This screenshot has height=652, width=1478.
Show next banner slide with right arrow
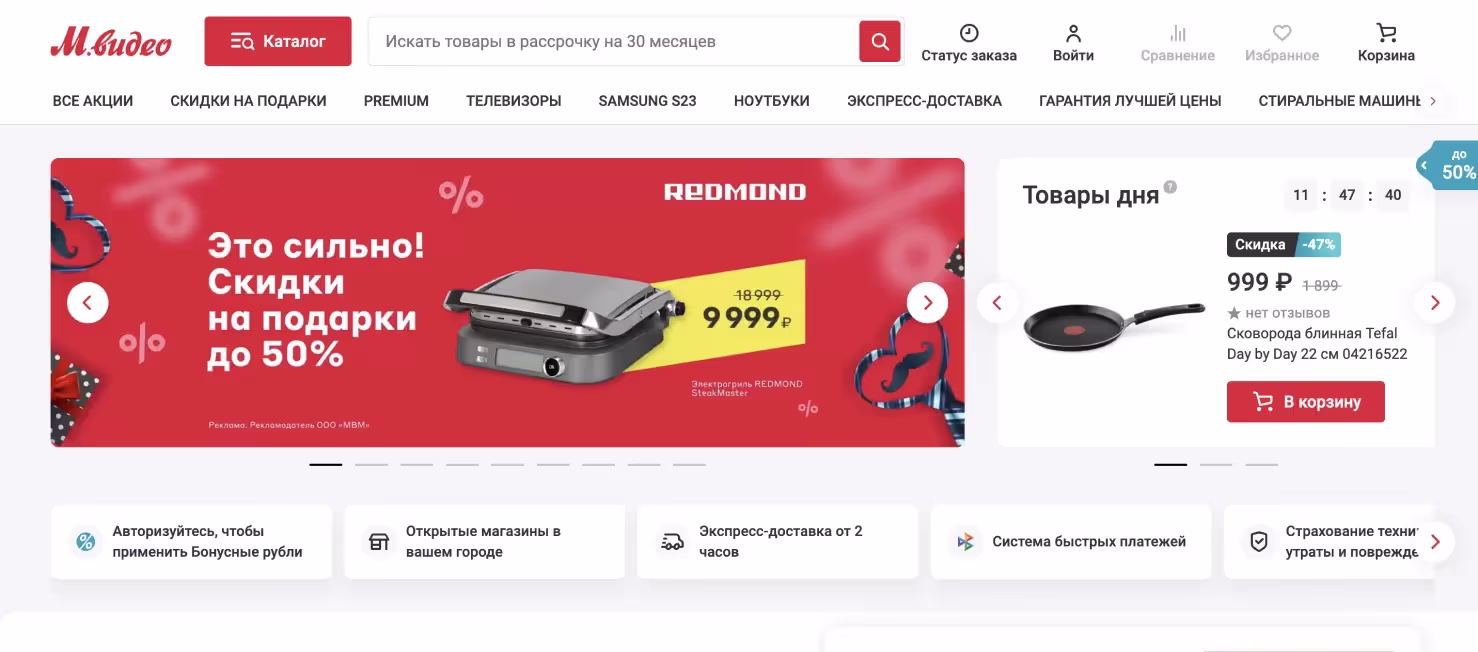pos(927,302)
